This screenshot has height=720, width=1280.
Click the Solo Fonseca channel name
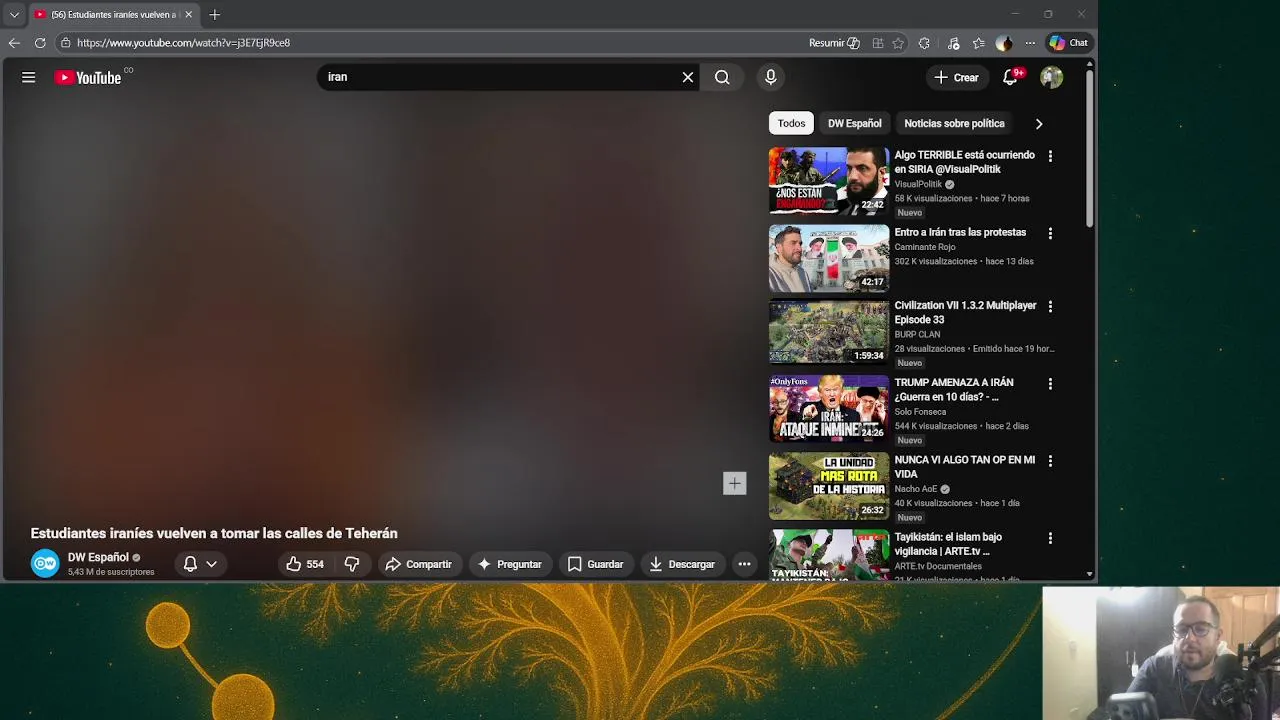tap(920, 412)
